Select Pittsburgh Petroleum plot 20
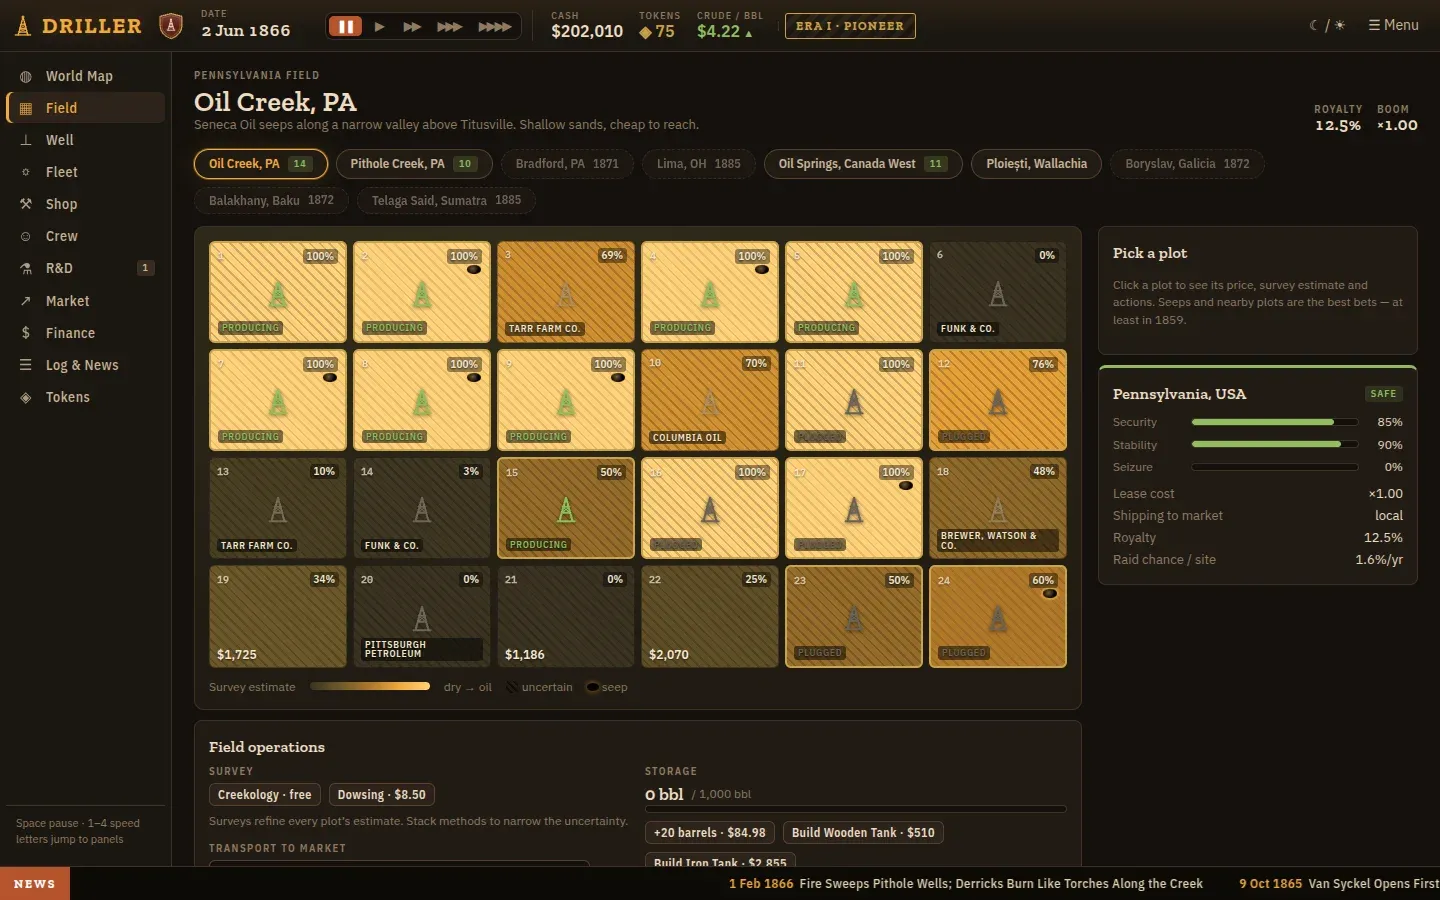 point(422,617)
